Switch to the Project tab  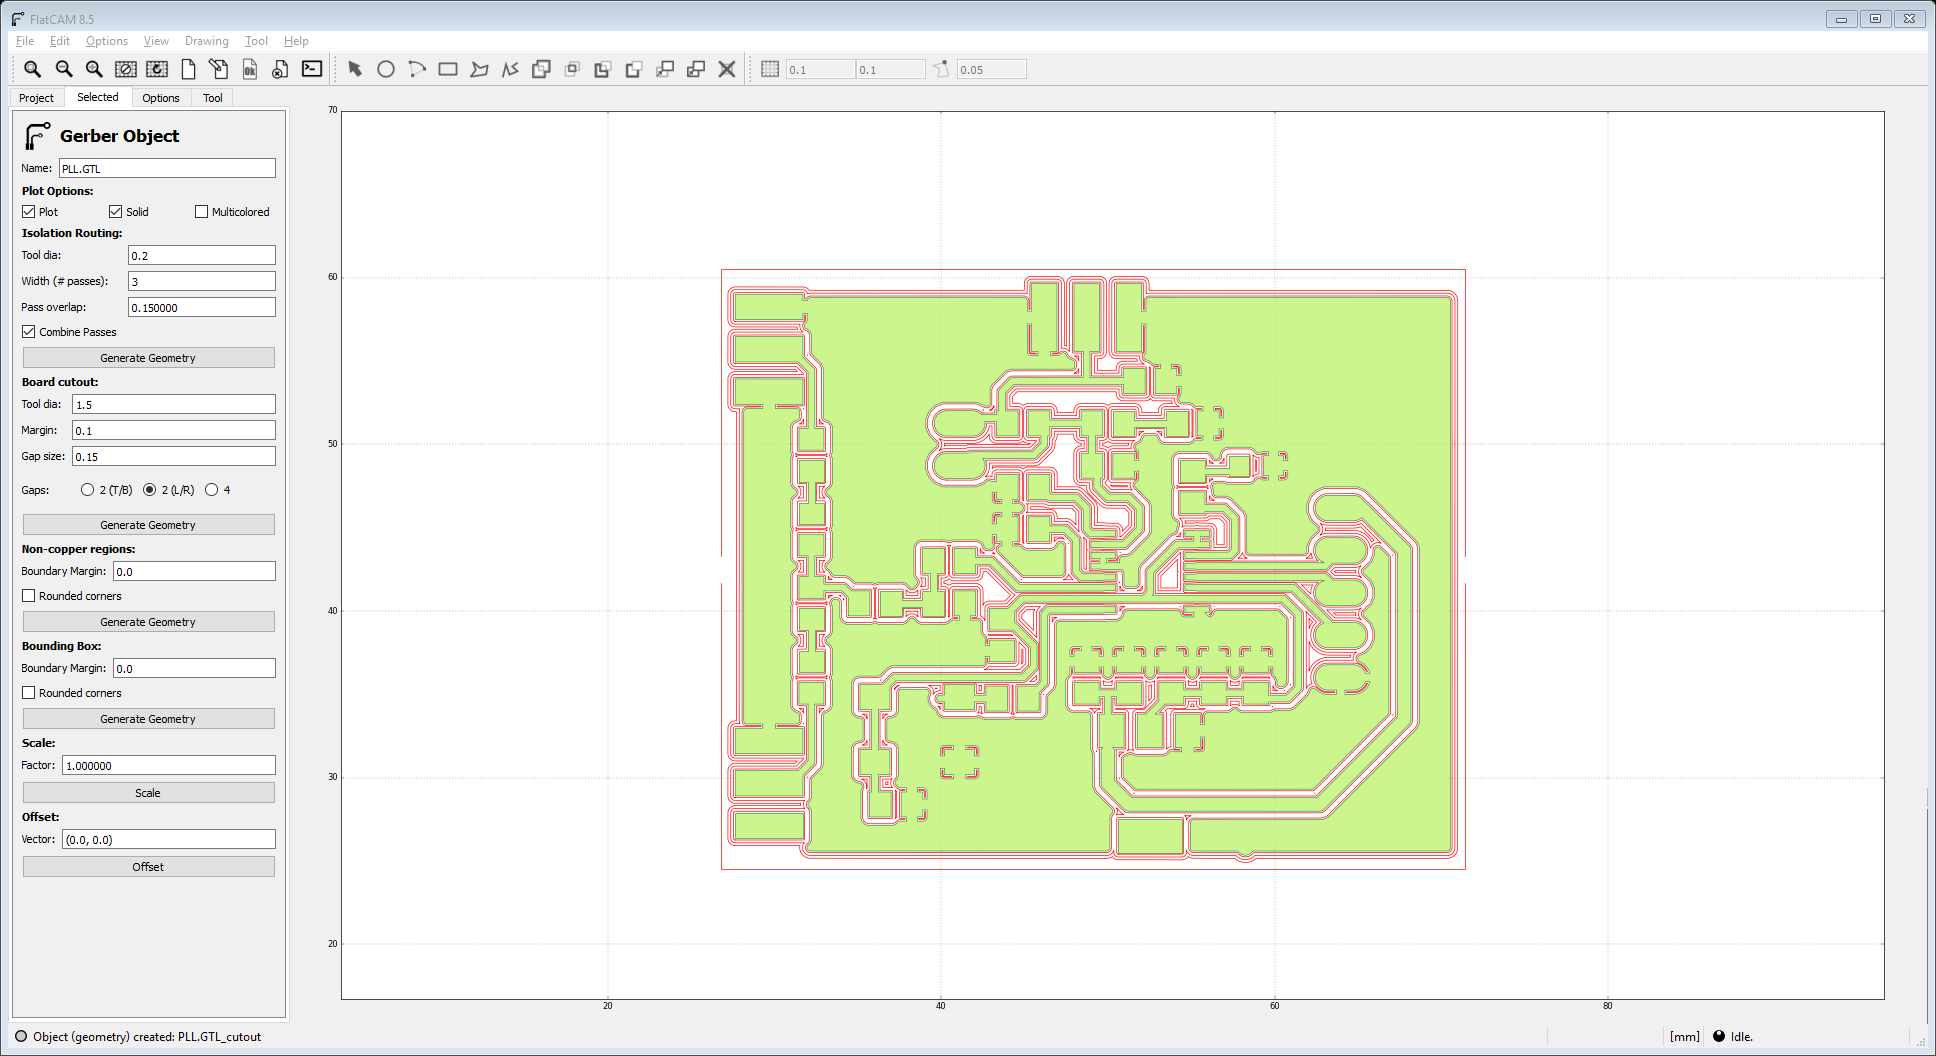pos(36,97)
